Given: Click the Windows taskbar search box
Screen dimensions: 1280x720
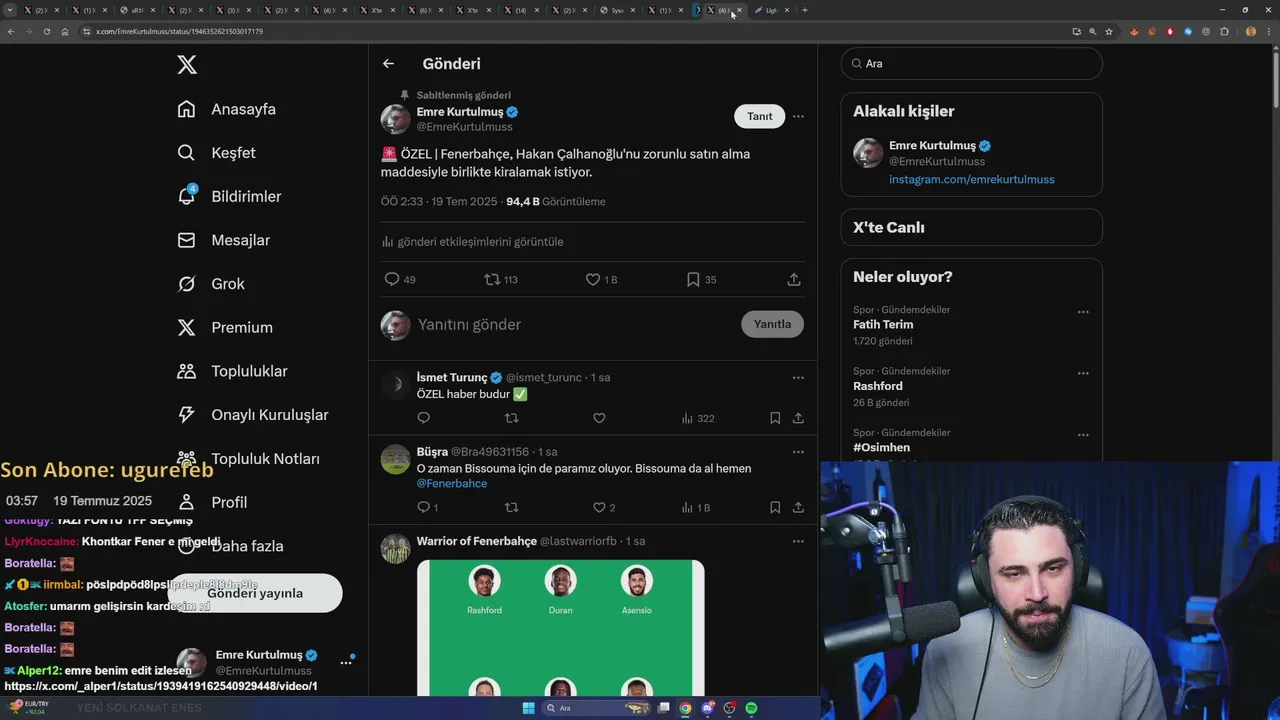Looking at the screenshot, I should [595, 708].
